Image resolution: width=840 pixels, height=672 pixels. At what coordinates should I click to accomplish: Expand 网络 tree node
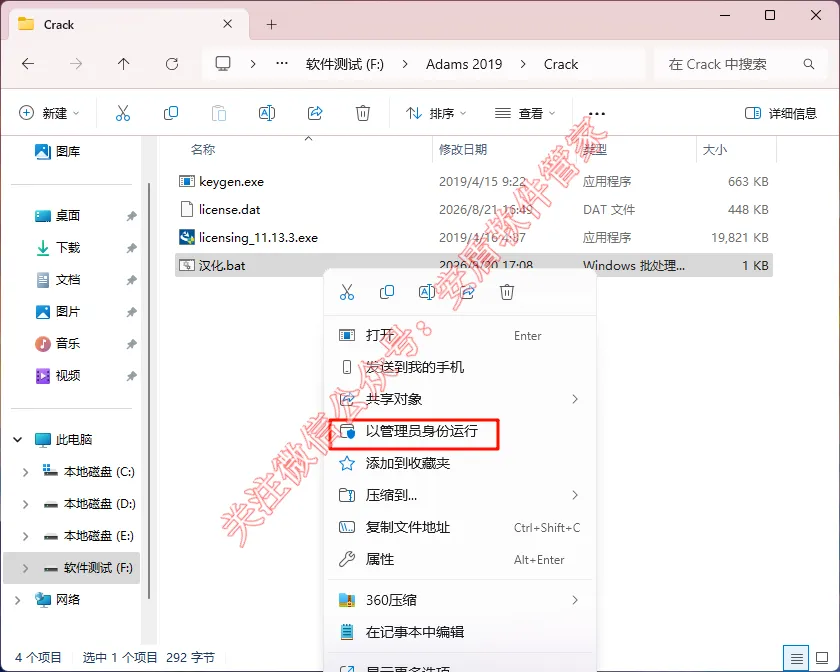click(x=17, y=600)
